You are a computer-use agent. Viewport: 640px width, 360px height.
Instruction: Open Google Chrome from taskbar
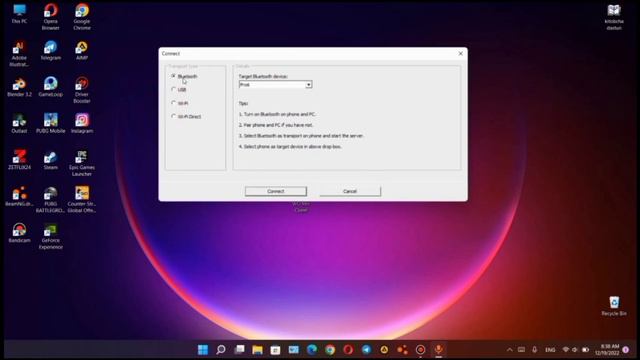tap(330, 350)
